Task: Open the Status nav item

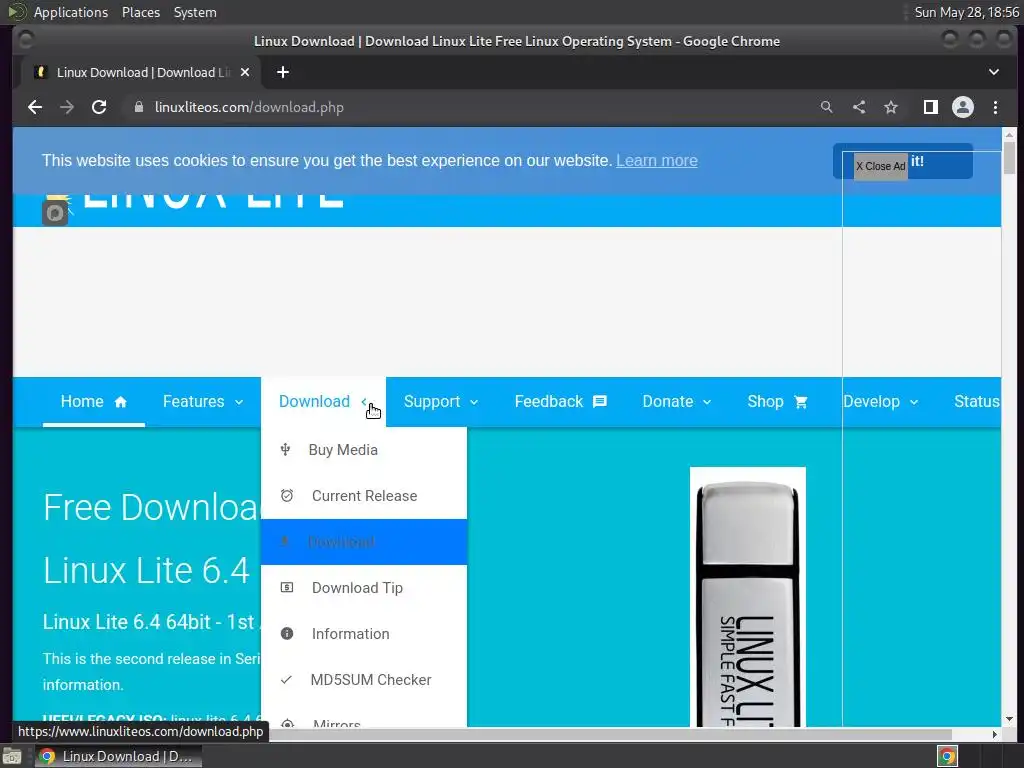Action: tap(976, 402)
